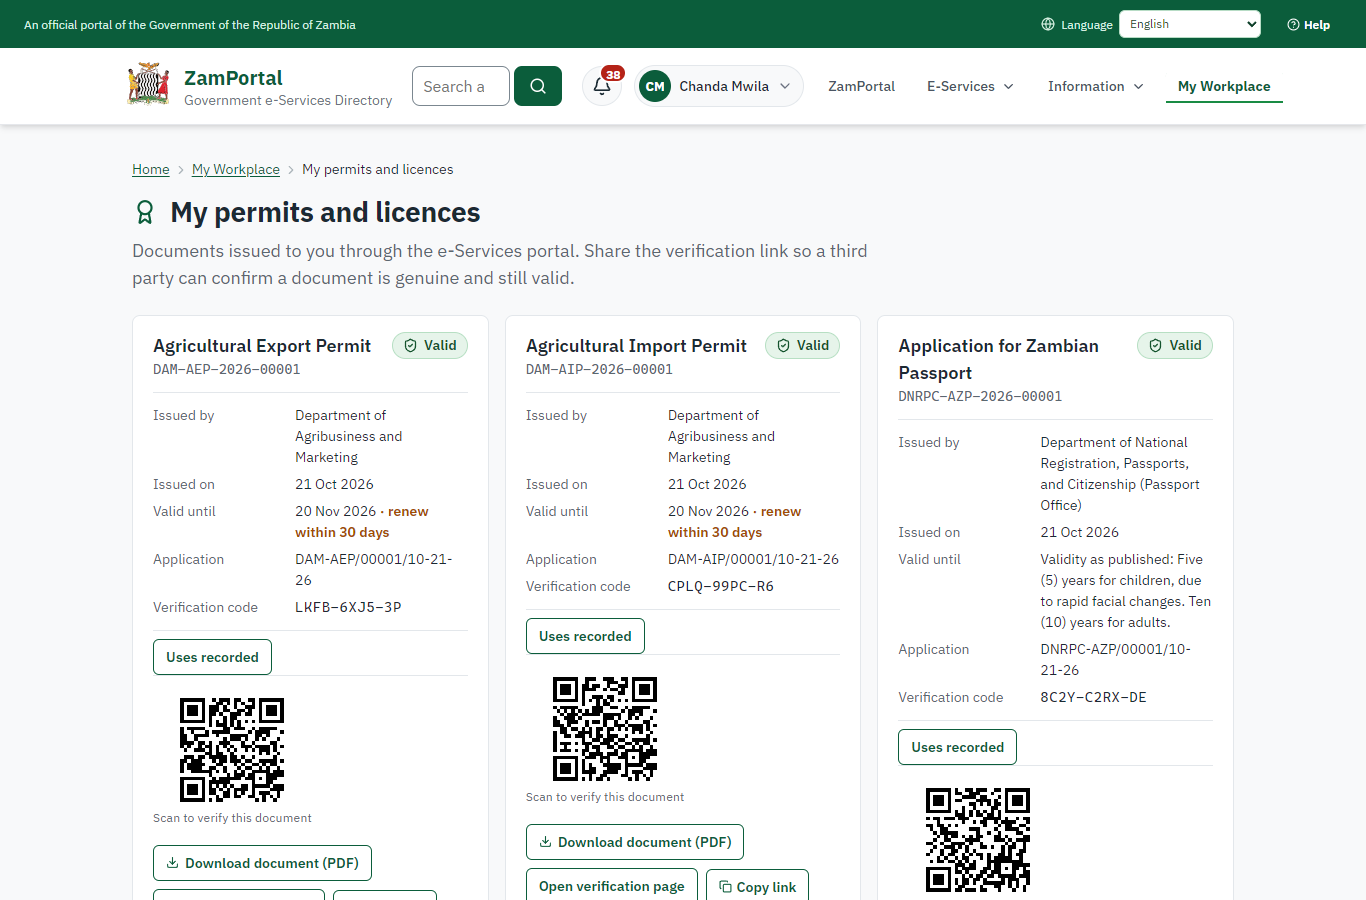Click Uses recorded on Agricultural Export Permit
This screenshot has height=900, width=1366.
point(212,657)
